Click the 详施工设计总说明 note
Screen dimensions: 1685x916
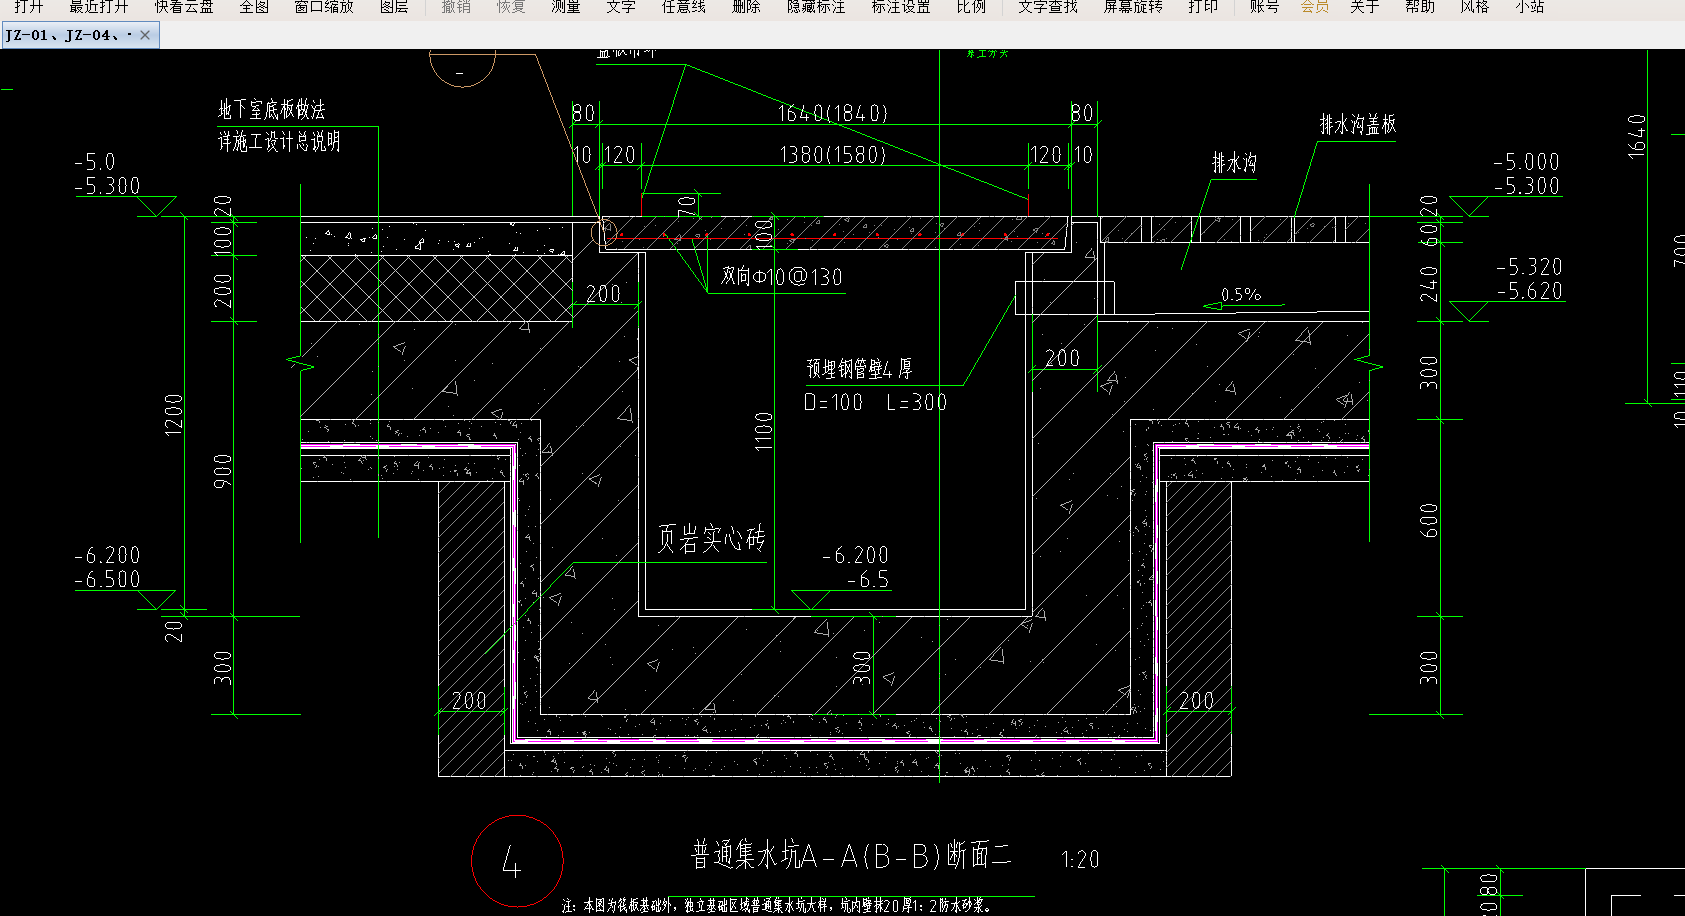(279, 142)
